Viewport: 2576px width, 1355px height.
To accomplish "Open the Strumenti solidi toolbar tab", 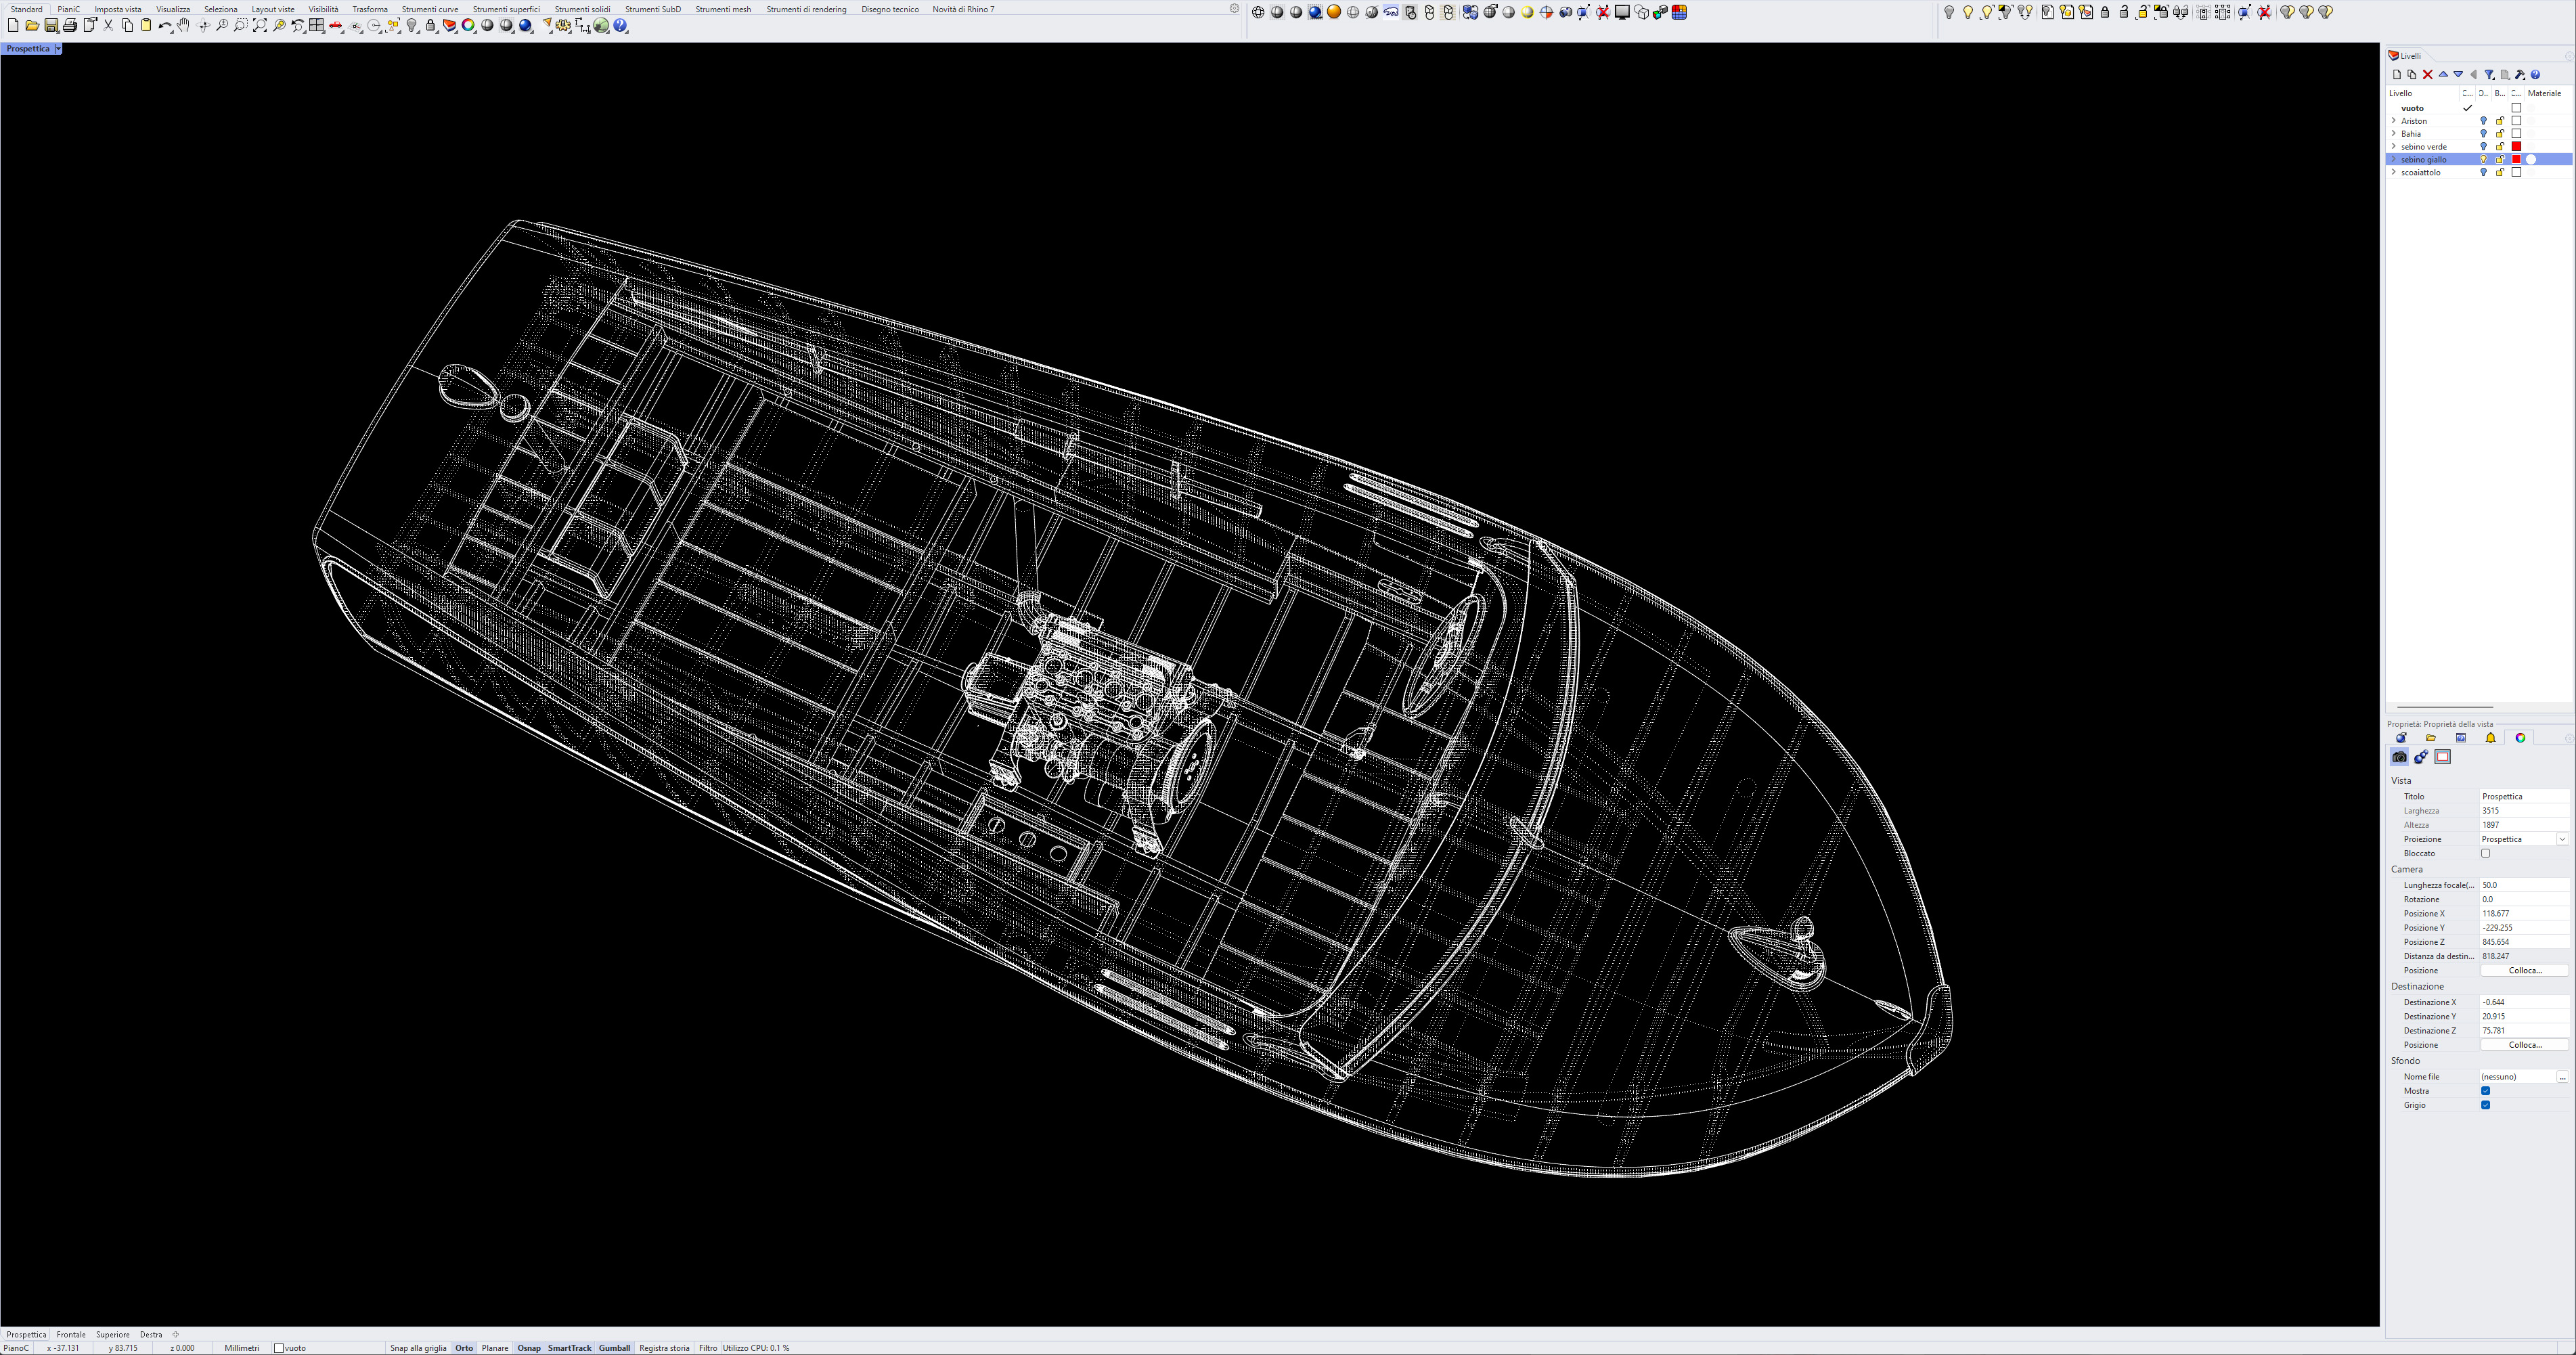I will point(582,9).
